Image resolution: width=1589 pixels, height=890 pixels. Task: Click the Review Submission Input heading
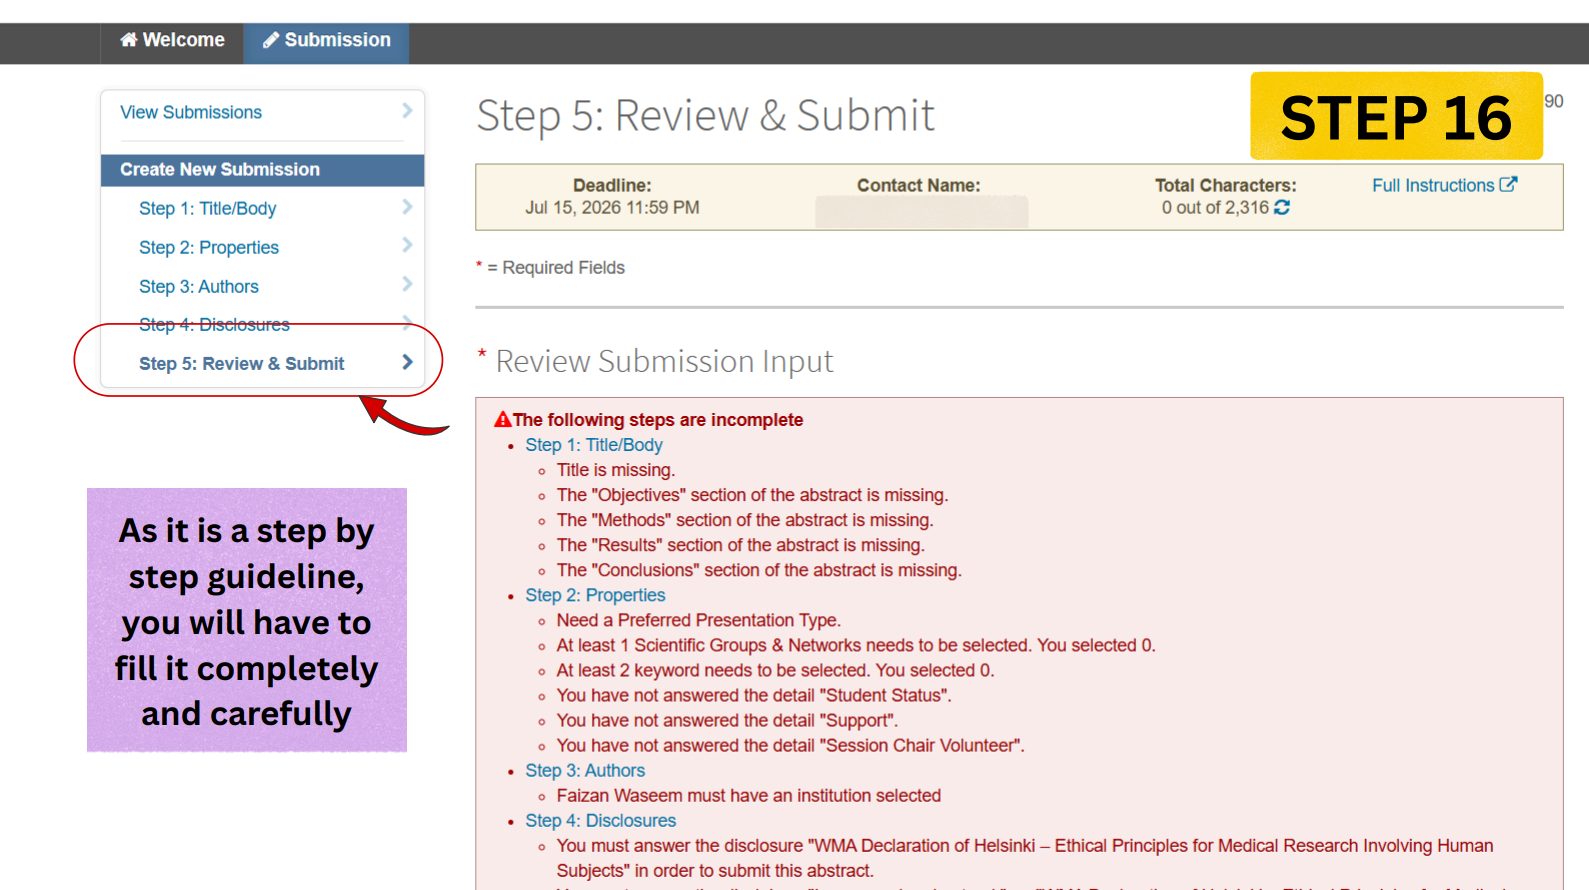(x=664, y=361)
